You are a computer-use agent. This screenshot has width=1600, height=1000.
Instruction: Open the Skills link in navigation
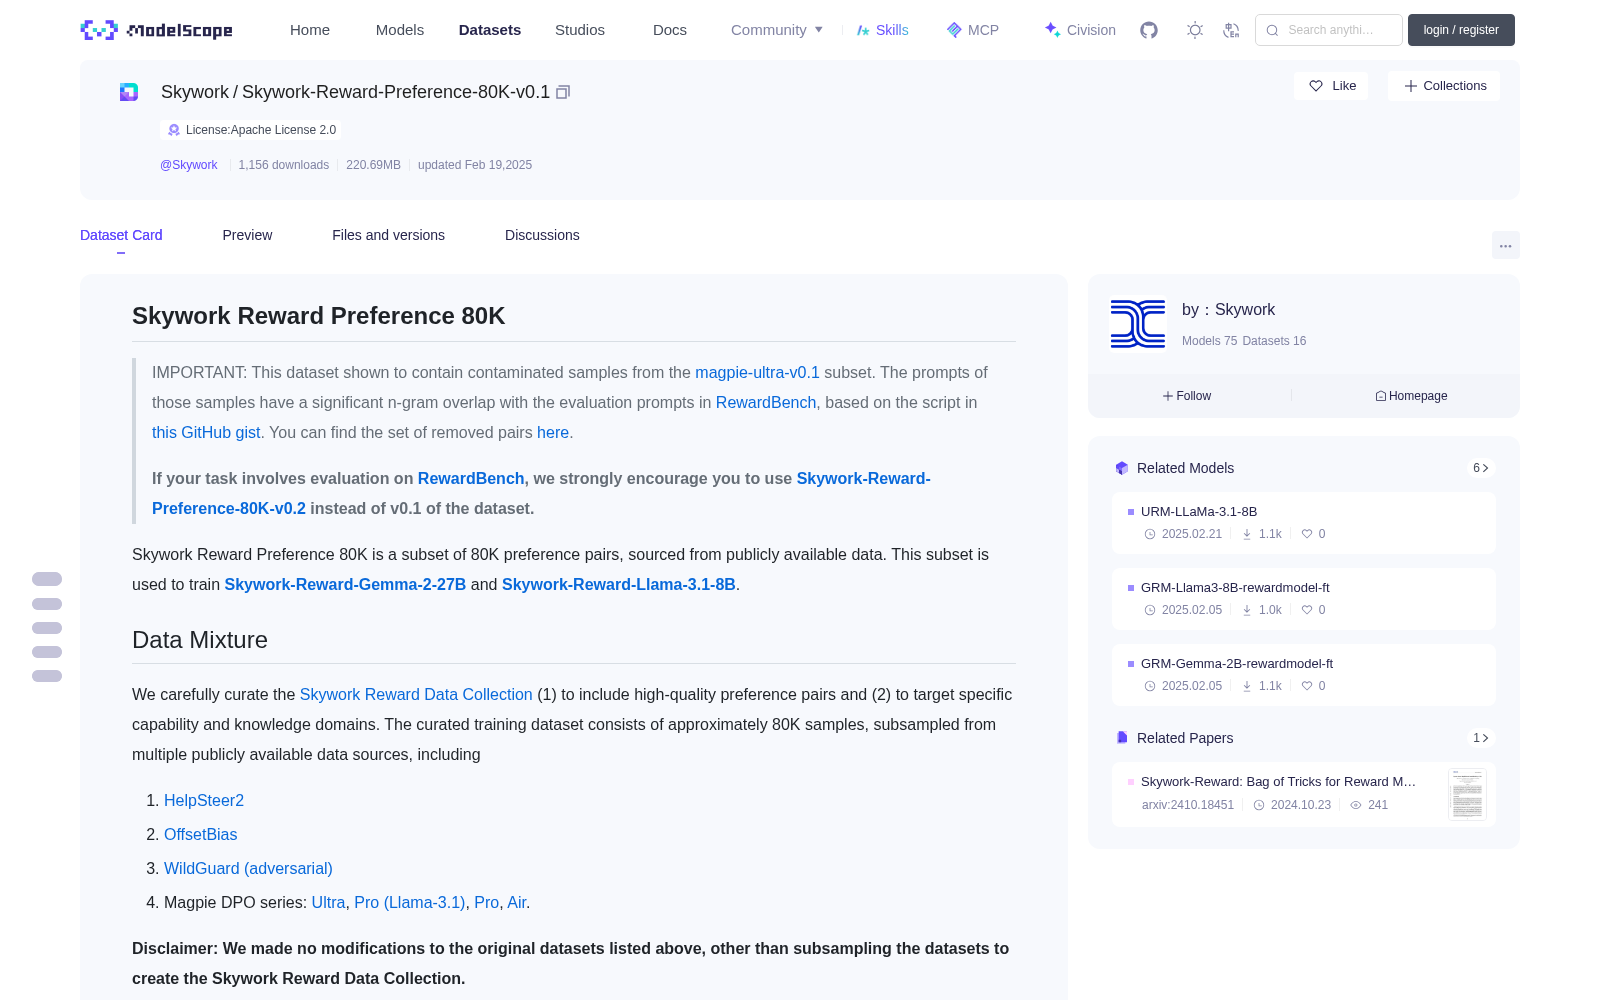[882, 30]
